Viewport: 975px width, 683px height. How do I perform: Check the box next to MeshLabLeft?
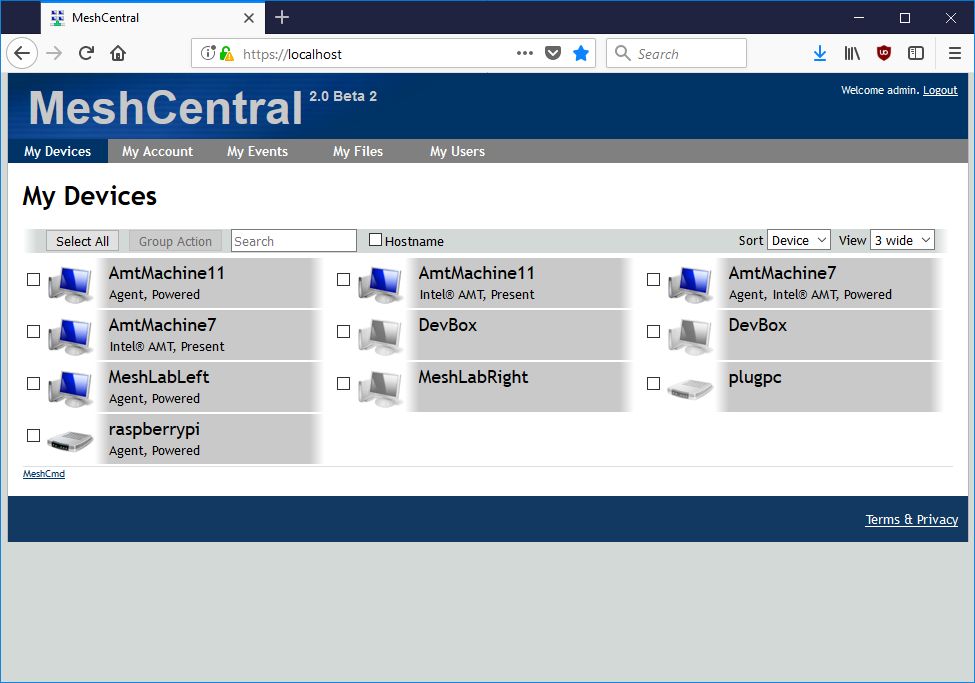coord(33,384)
